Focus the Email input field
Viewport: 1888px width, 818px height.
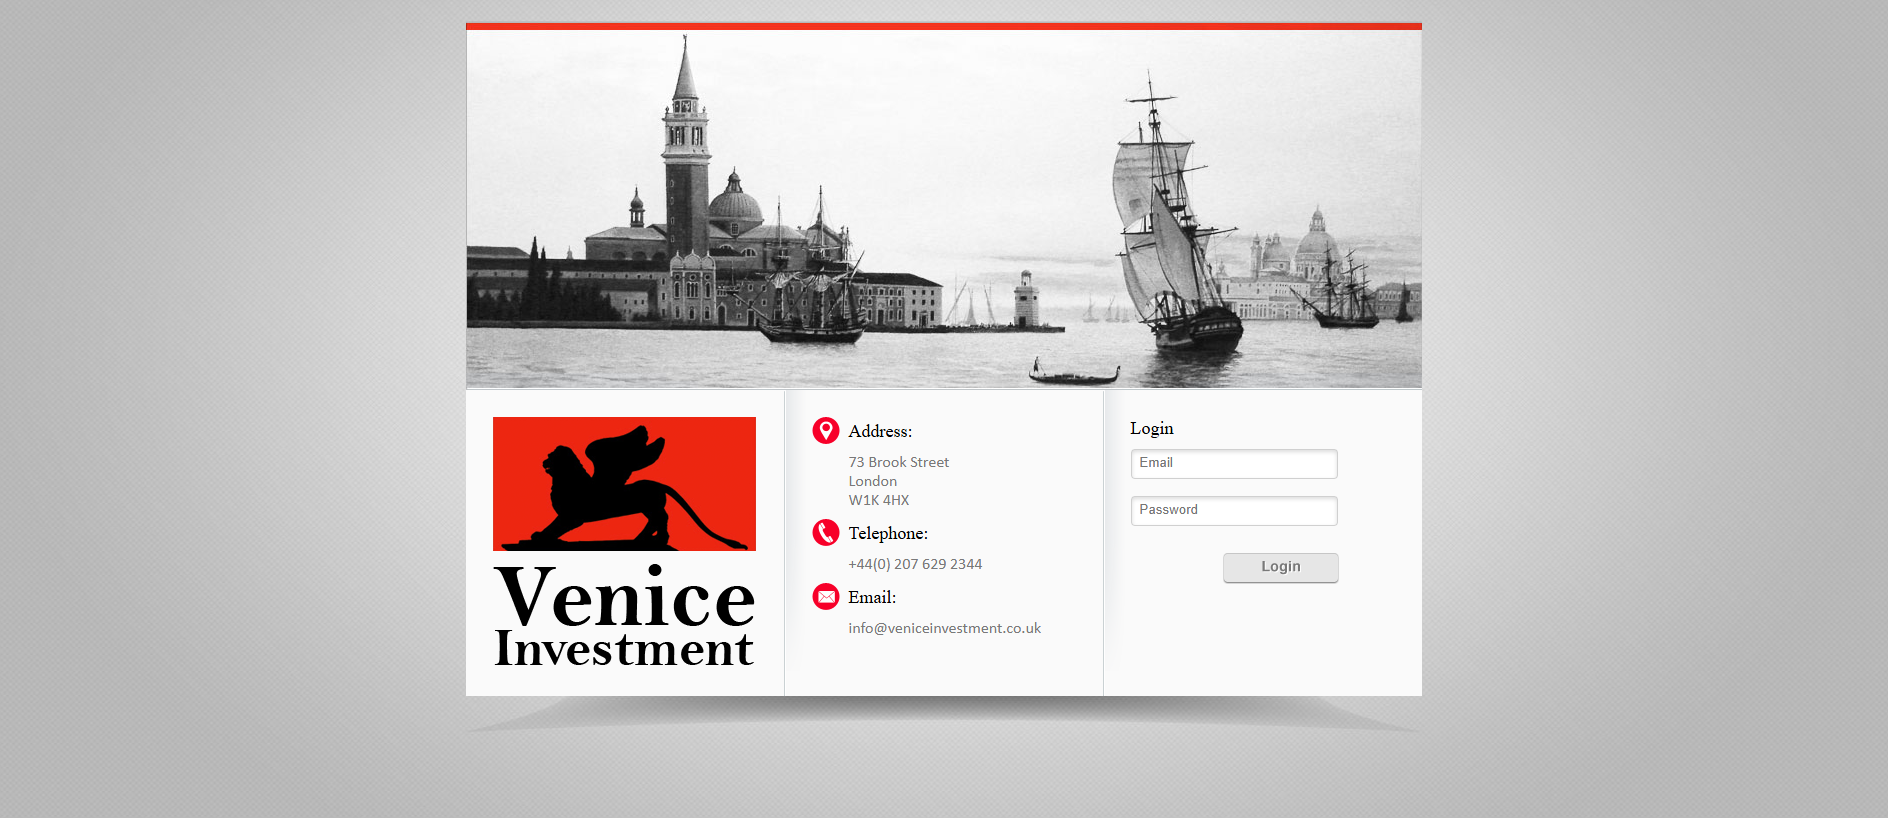pos(1234,464)
